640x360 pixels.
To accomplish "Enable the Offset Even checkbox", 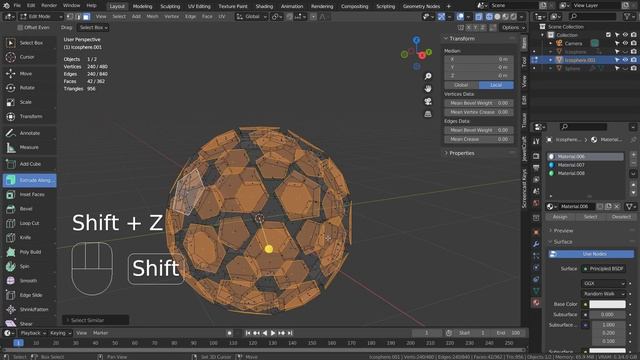I will click(x=20, y=27).
